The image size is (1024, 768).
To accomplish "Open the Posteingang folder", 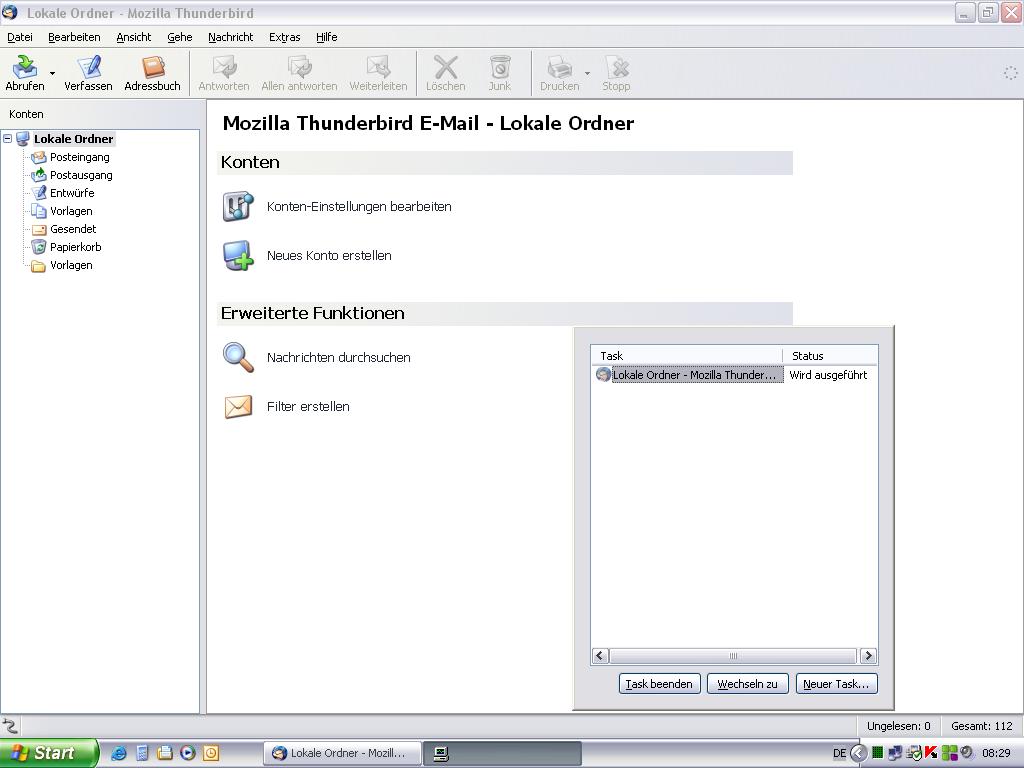I will coord(80,157).
